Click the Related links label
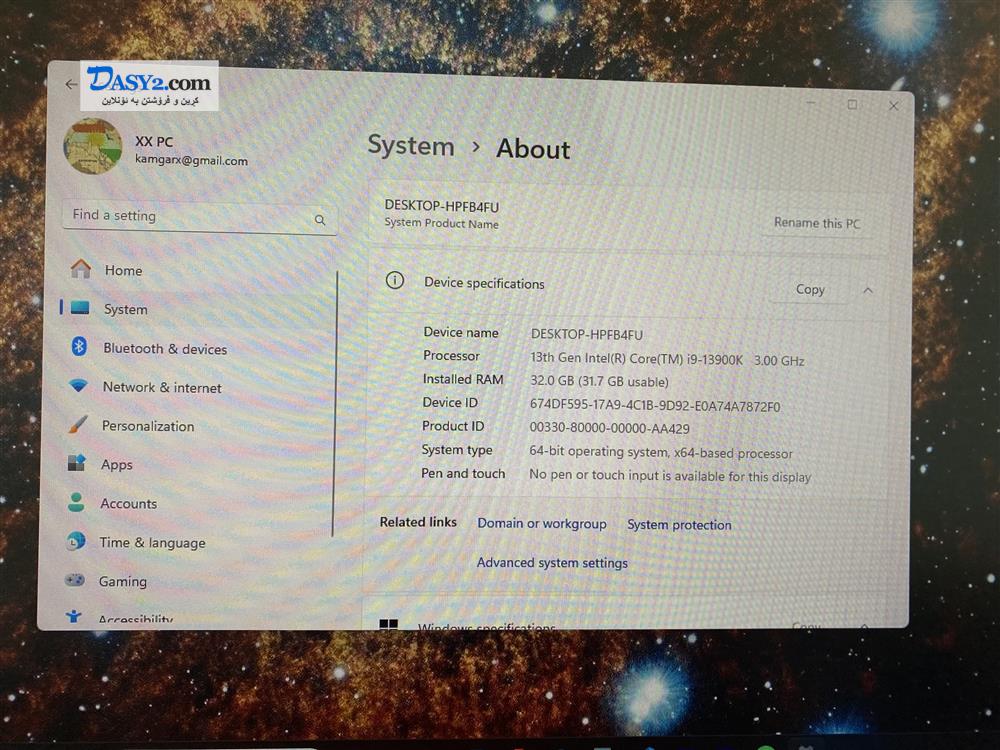 tap(418, 522)
